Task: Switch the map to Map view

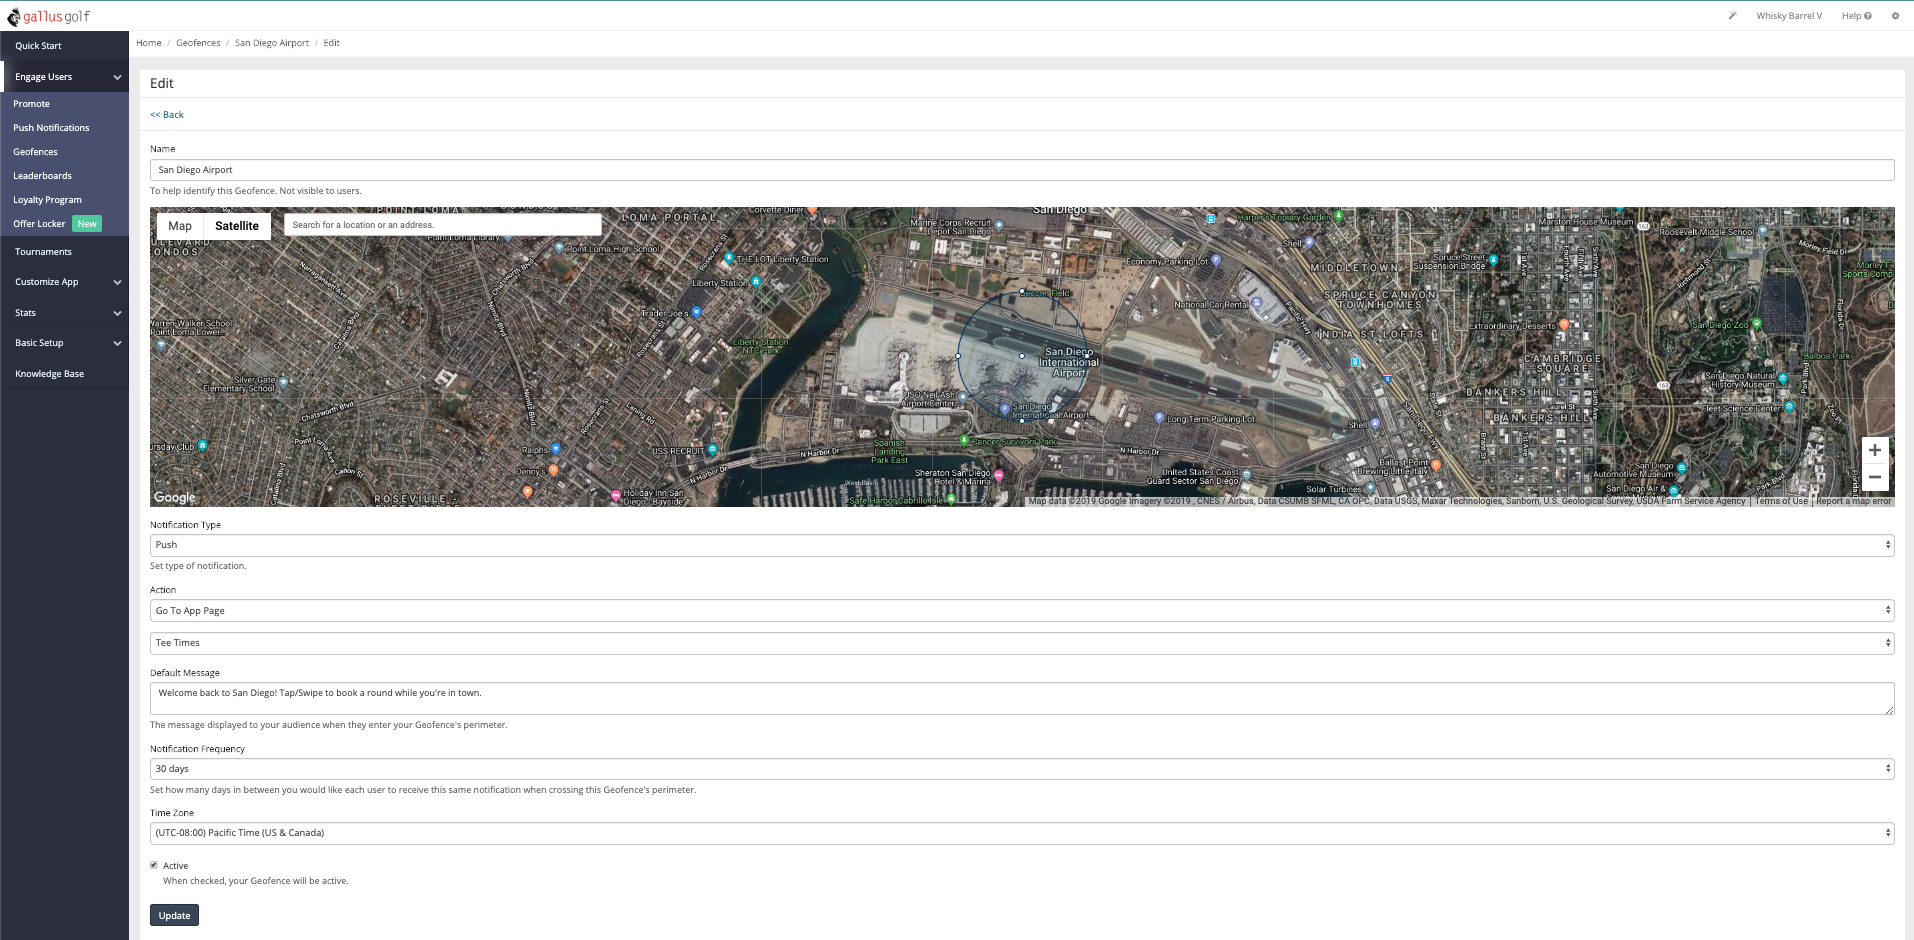Action: [180, 226]
